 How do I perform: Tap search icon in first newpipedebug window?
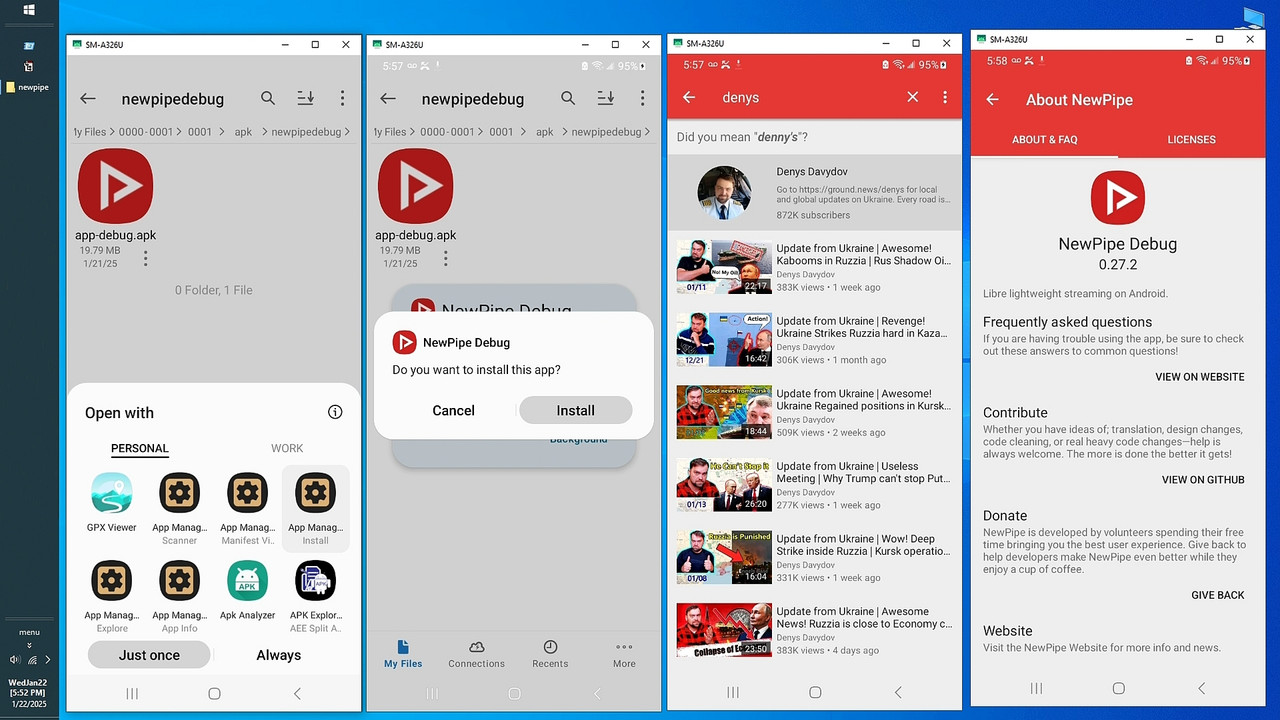[268, 98]
